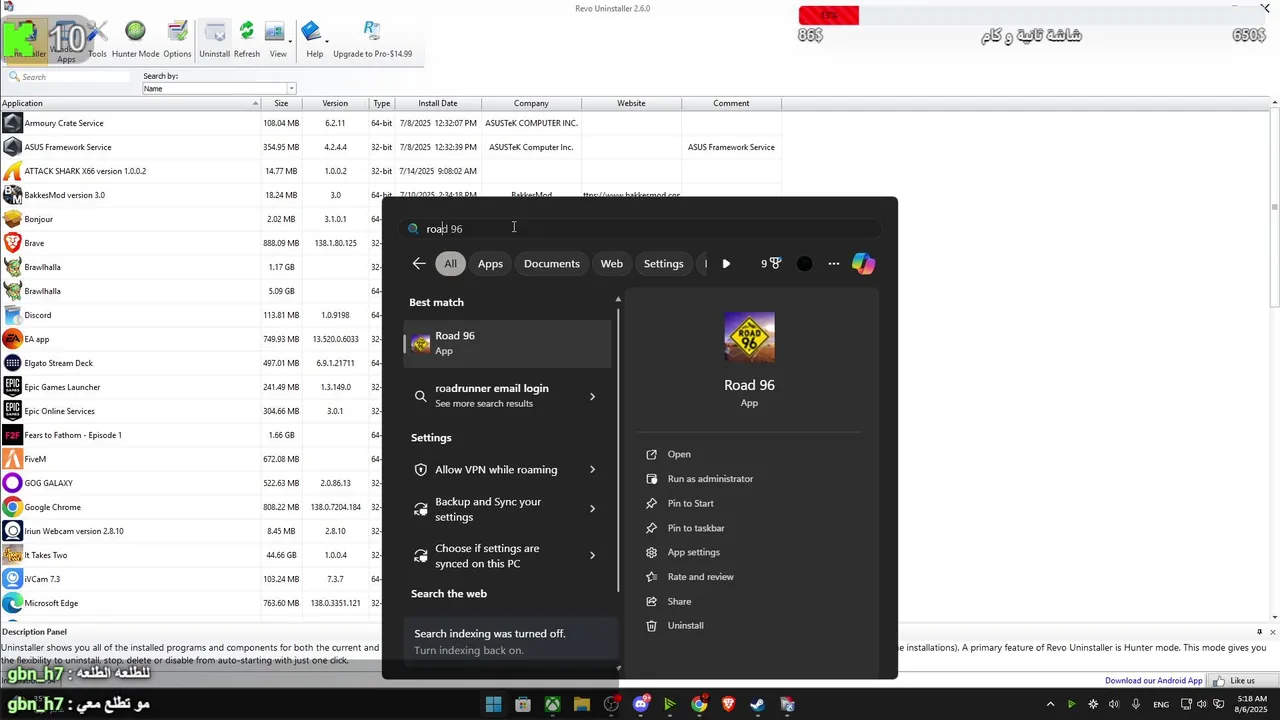Screen dimensions: 1280x720
Task: Expand Choose if settings are synced chevron
Action: coord(592,556)
